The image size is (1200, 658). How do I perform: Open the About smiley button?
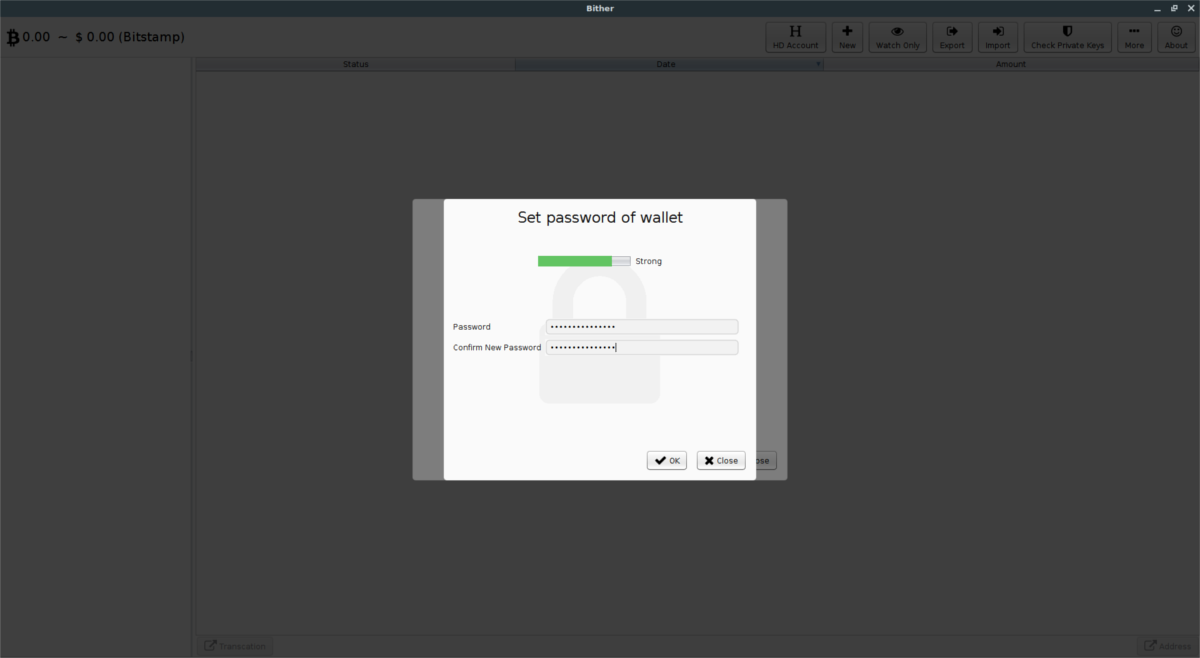tap(1176, 37)
